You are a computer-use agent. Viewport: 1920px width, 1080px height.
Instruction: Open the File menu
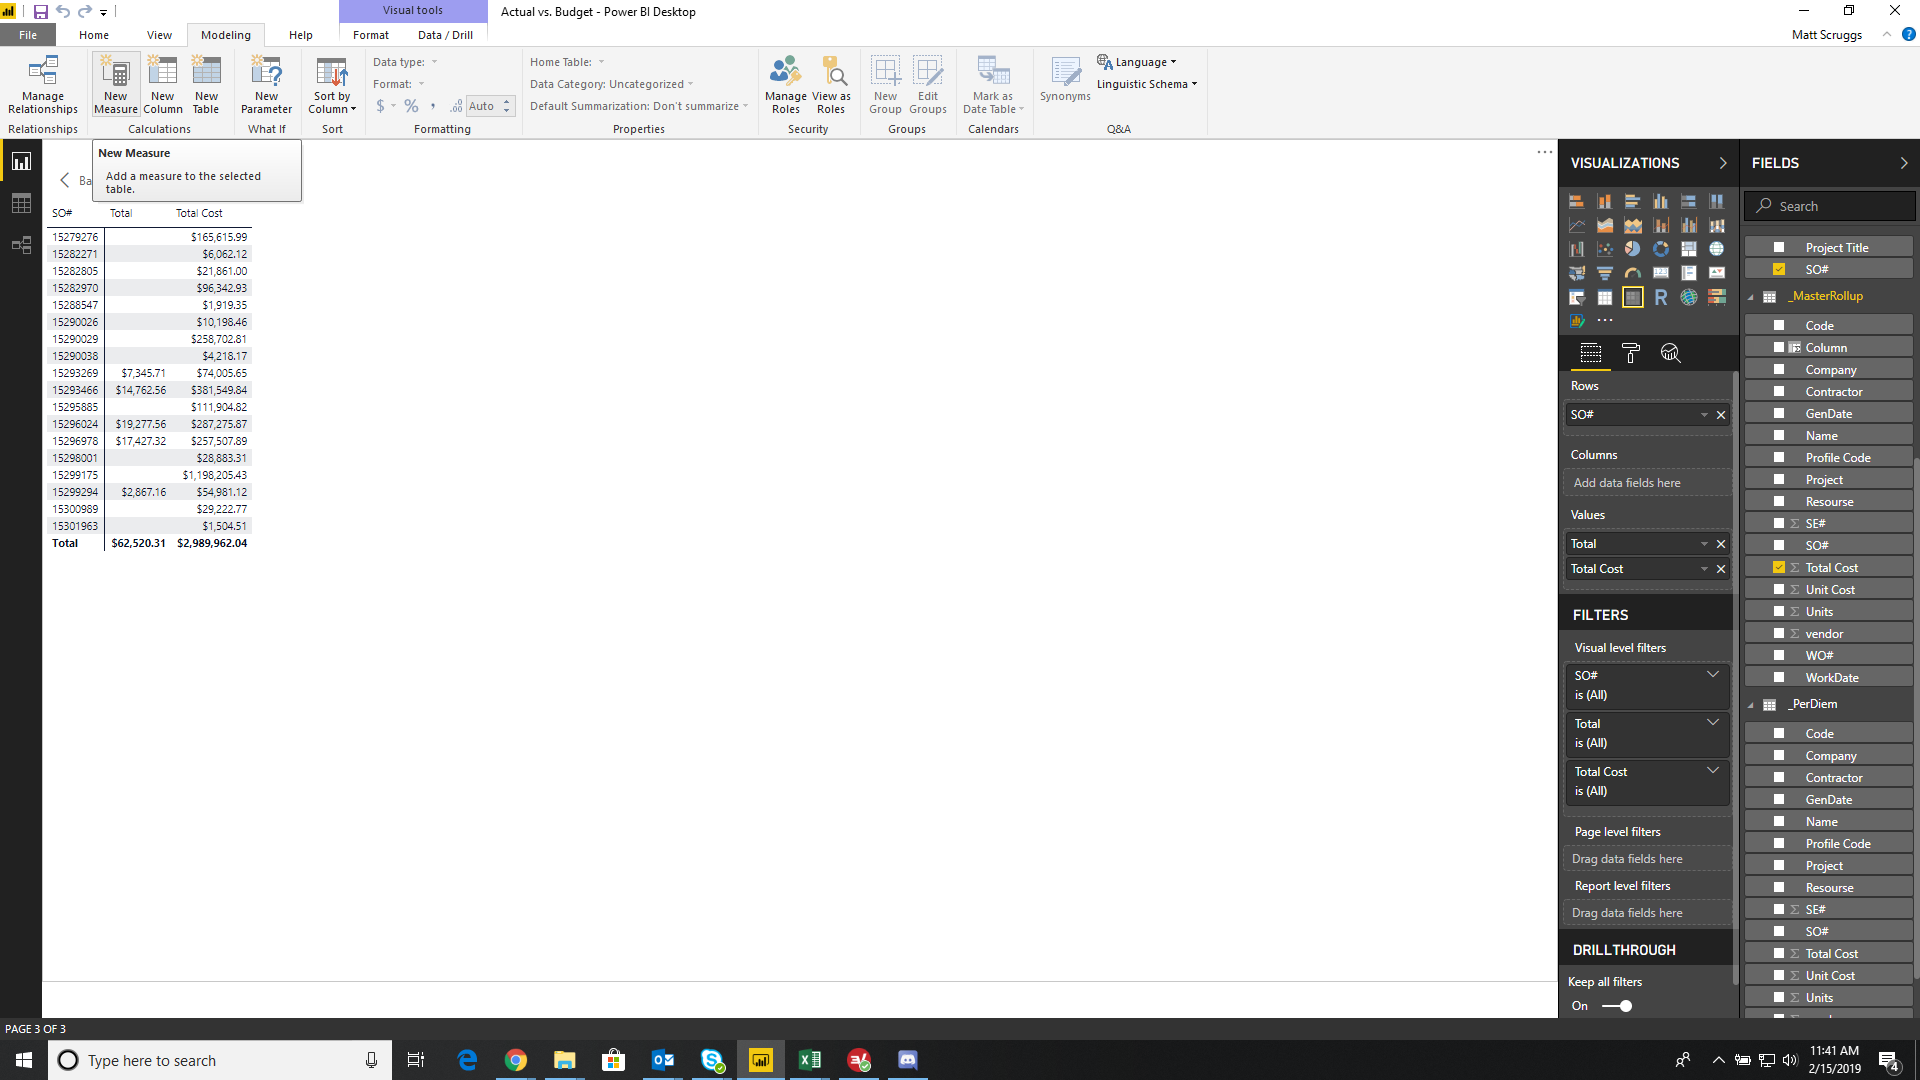point(28,35)
